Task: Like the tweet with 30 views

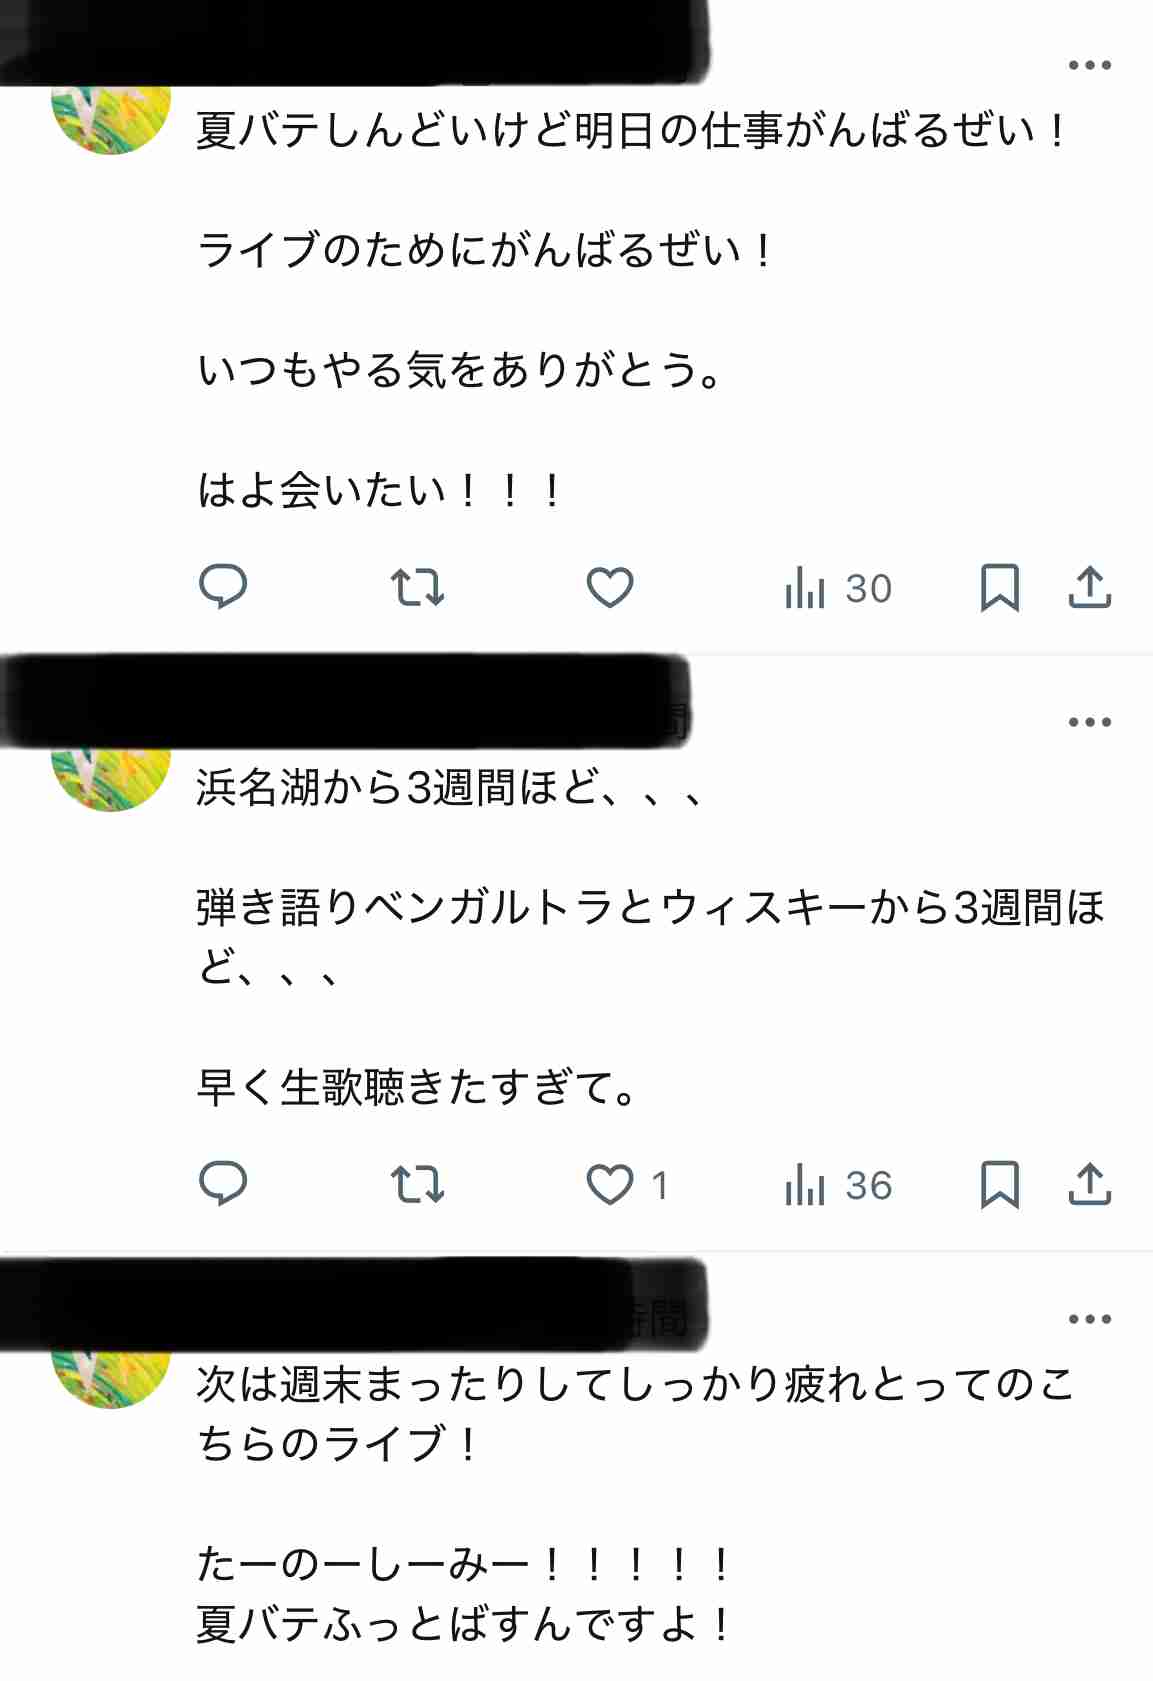Action: tap(609, 587)
